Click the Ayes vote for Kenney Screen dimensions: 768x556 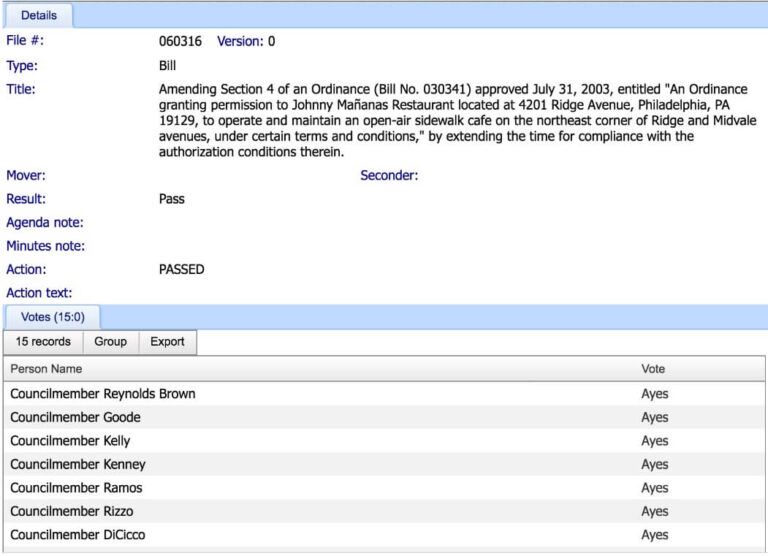[x=655, y=464]
